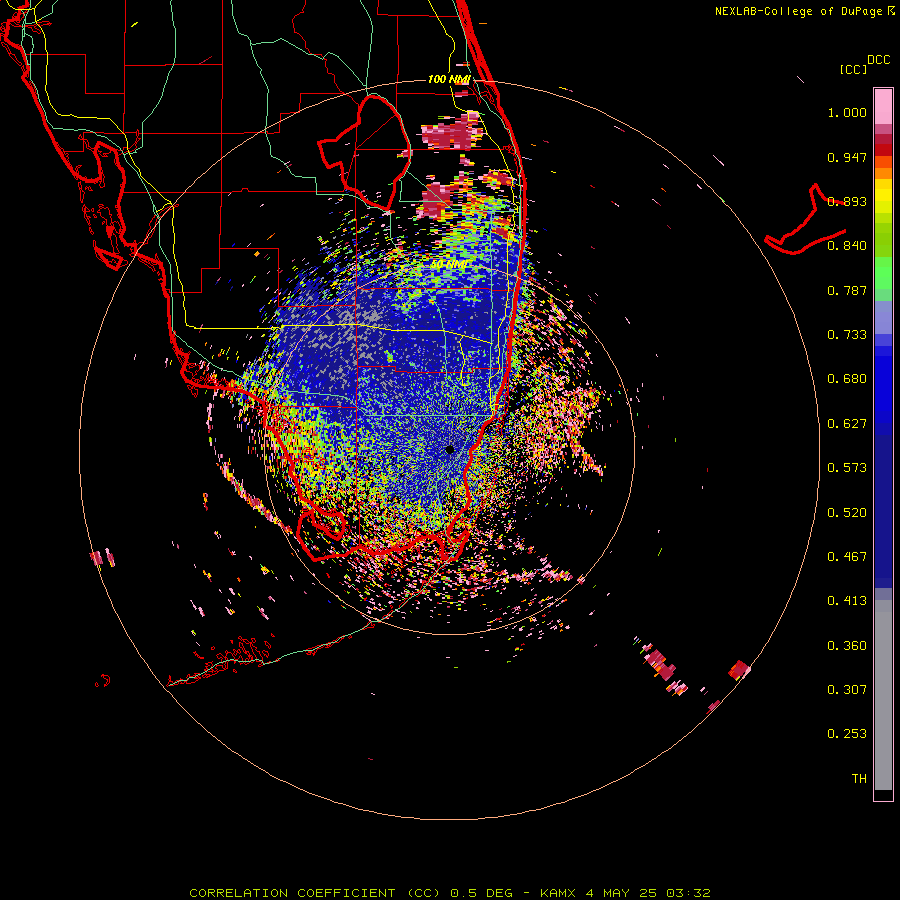Click the 0.520 legend value
The image size is (900, 900).
coord(847,513)
